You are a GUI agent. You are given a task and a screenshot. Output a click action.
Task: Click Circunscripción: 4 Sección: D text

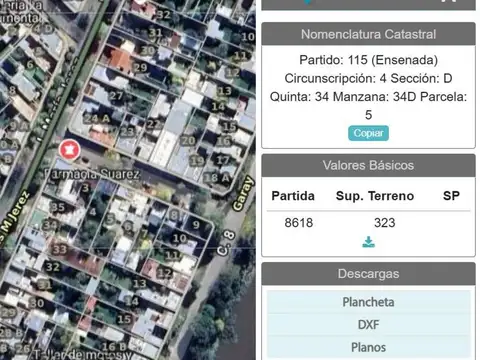click(x=368, y=78)
